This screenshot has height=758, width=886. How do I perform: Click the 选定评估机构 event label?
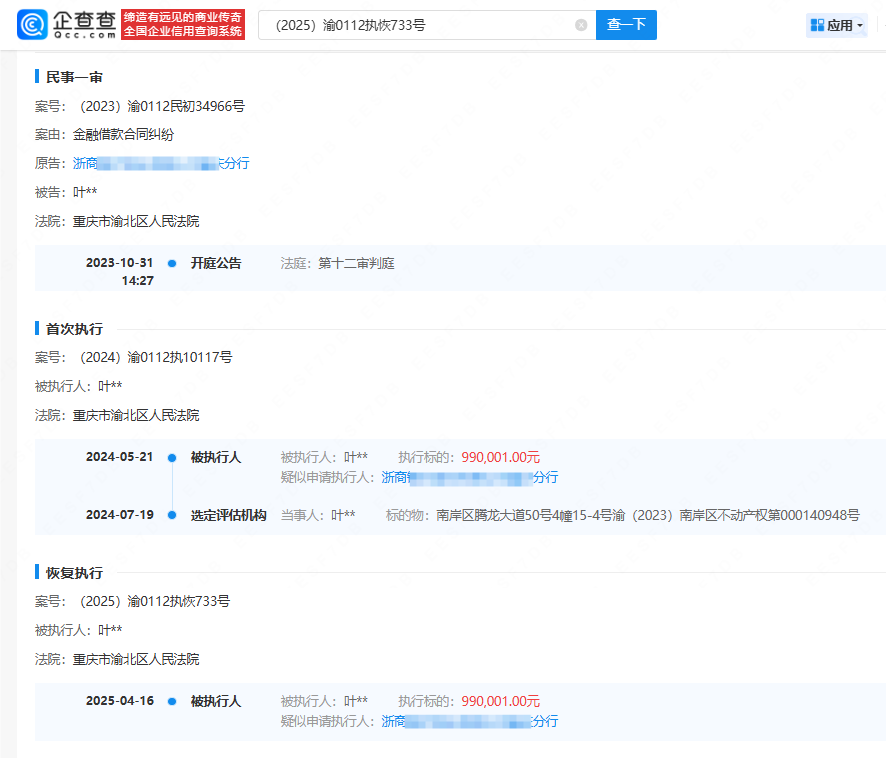[x=228, y=516]
